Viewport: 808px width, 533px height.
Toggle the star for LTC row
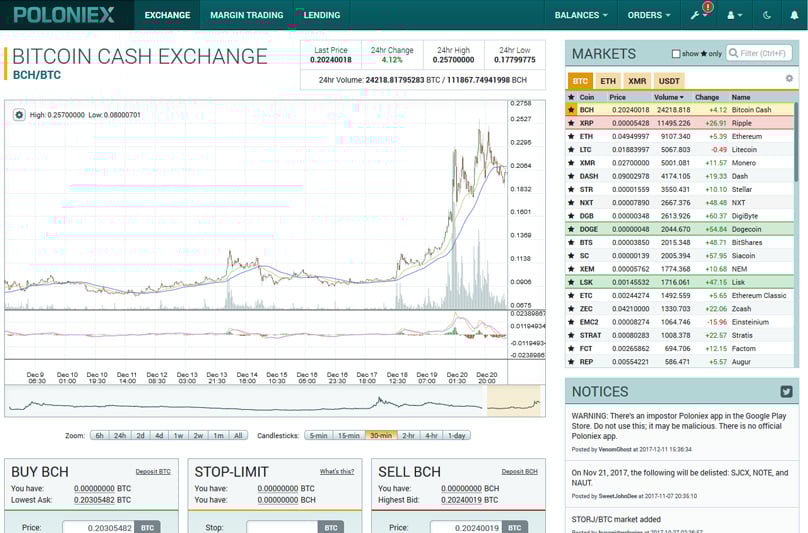point(571,149)
